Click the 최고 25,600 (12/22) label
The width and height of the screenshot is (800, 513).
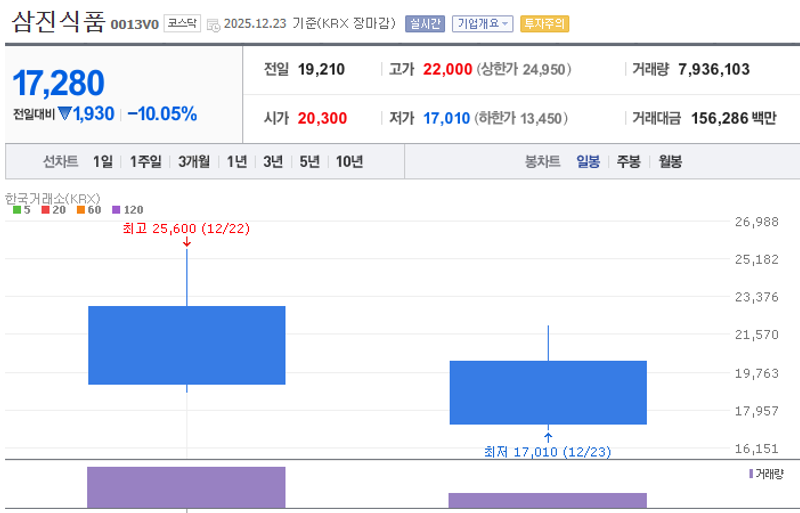point(186,228)
